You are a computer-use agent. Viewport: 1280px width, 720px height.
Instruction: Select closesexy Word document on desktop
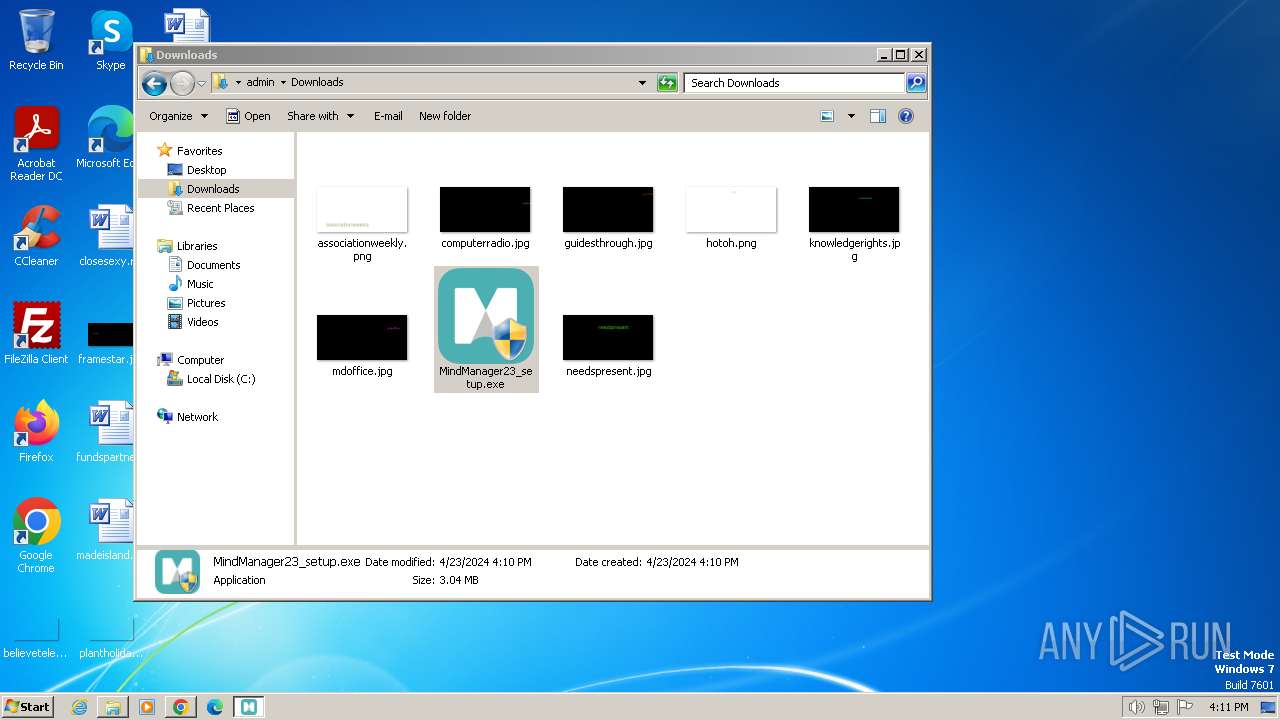[108, 236]
